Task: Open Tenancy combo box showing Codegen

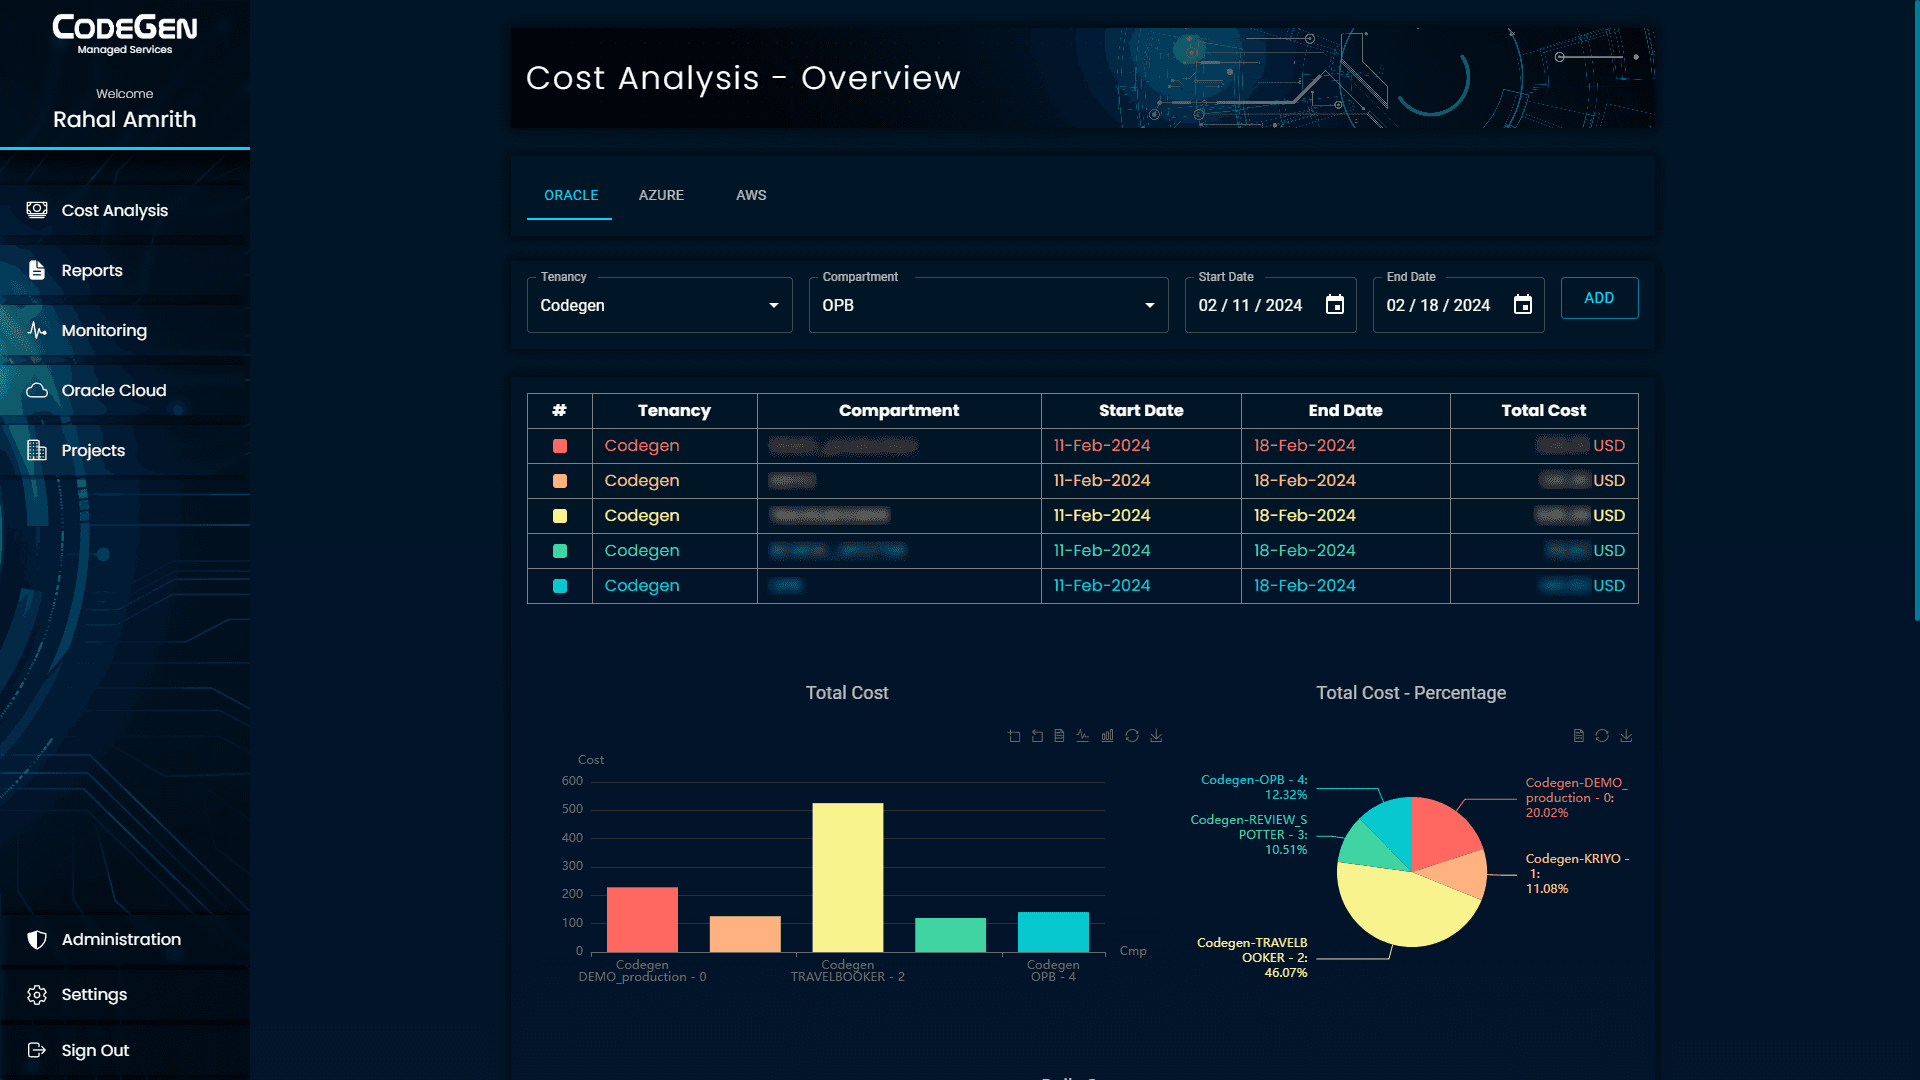Action: pyautogui.click(x=660, y=305)
